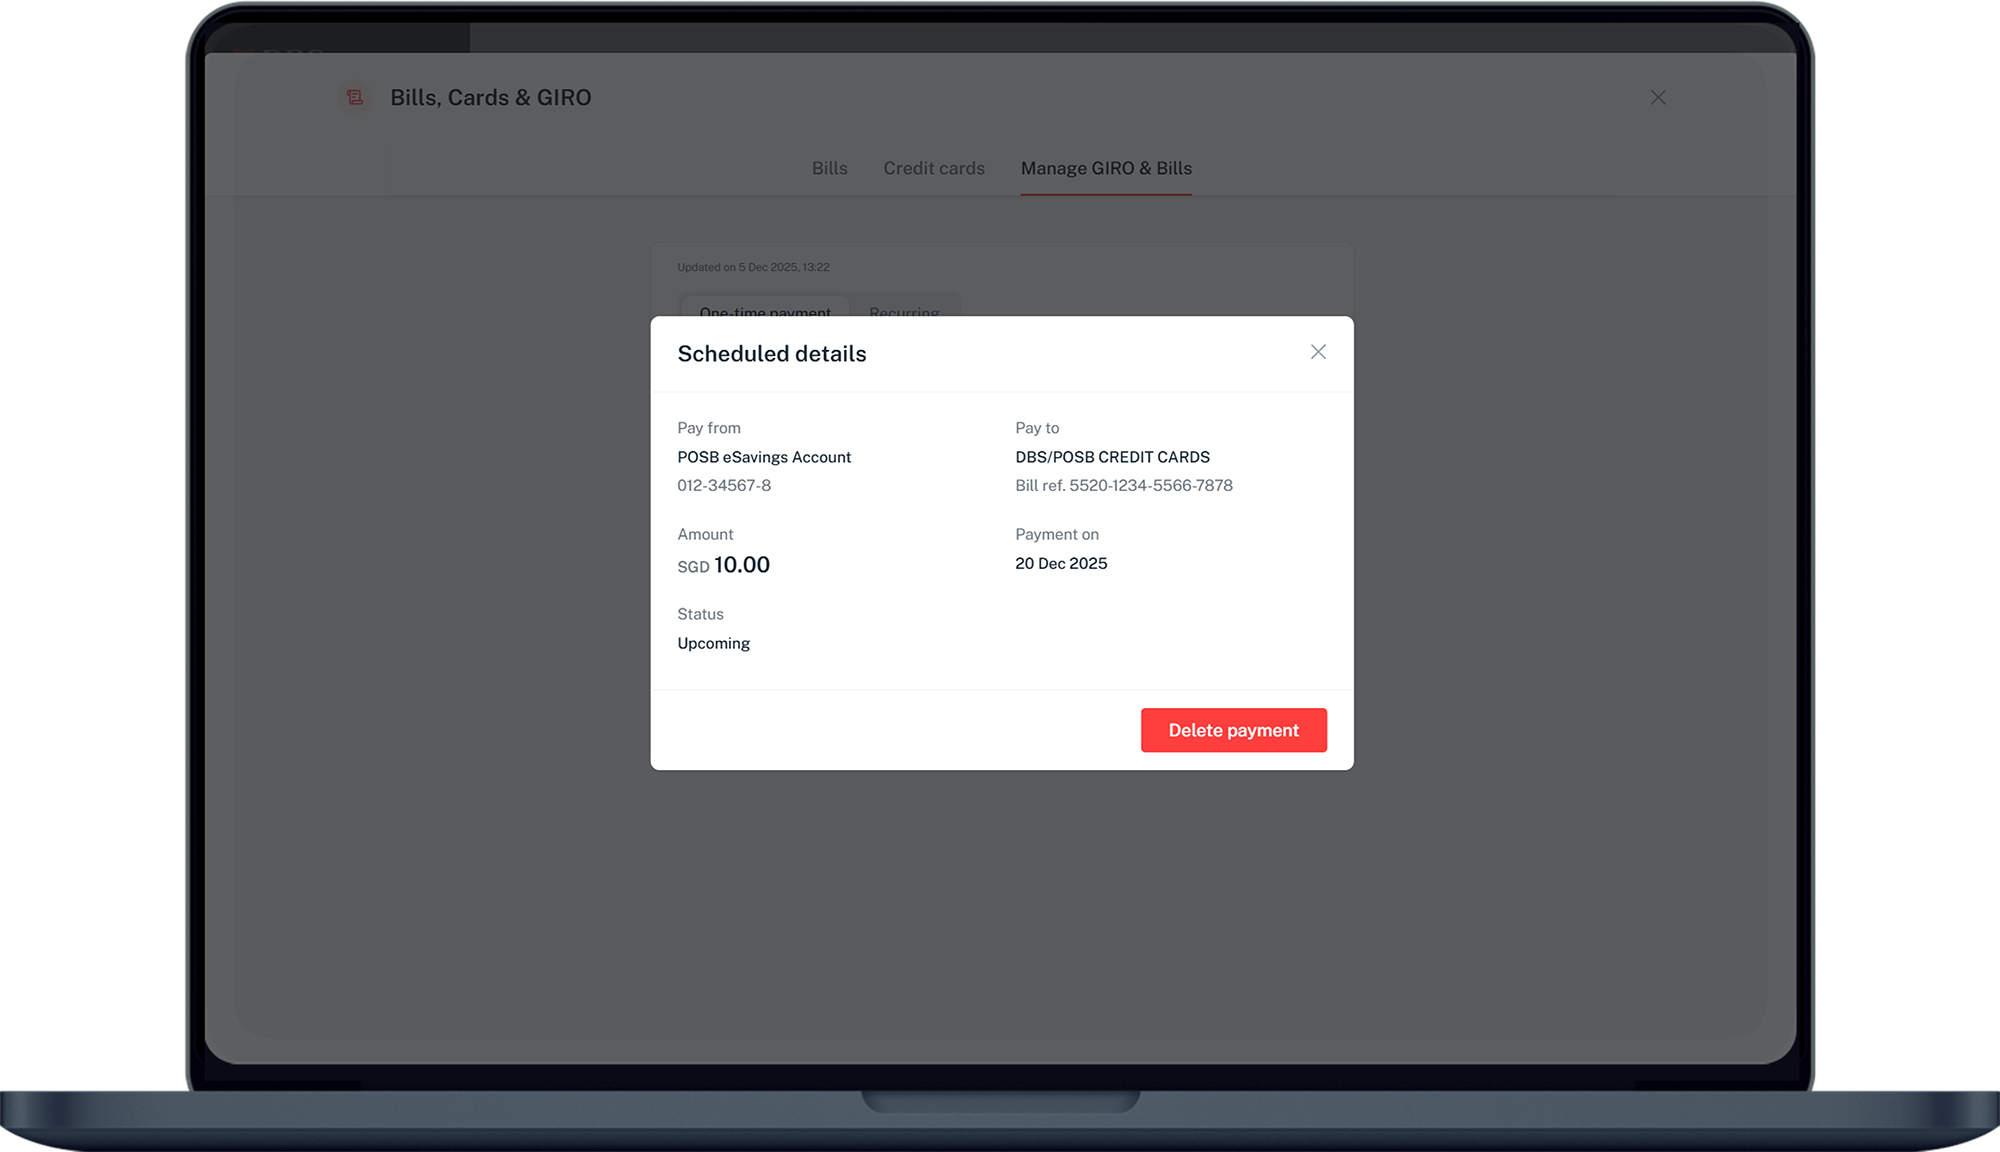Click the Pay from label
Viewport: 2000px width, 1152px height.
pos(709,428)
